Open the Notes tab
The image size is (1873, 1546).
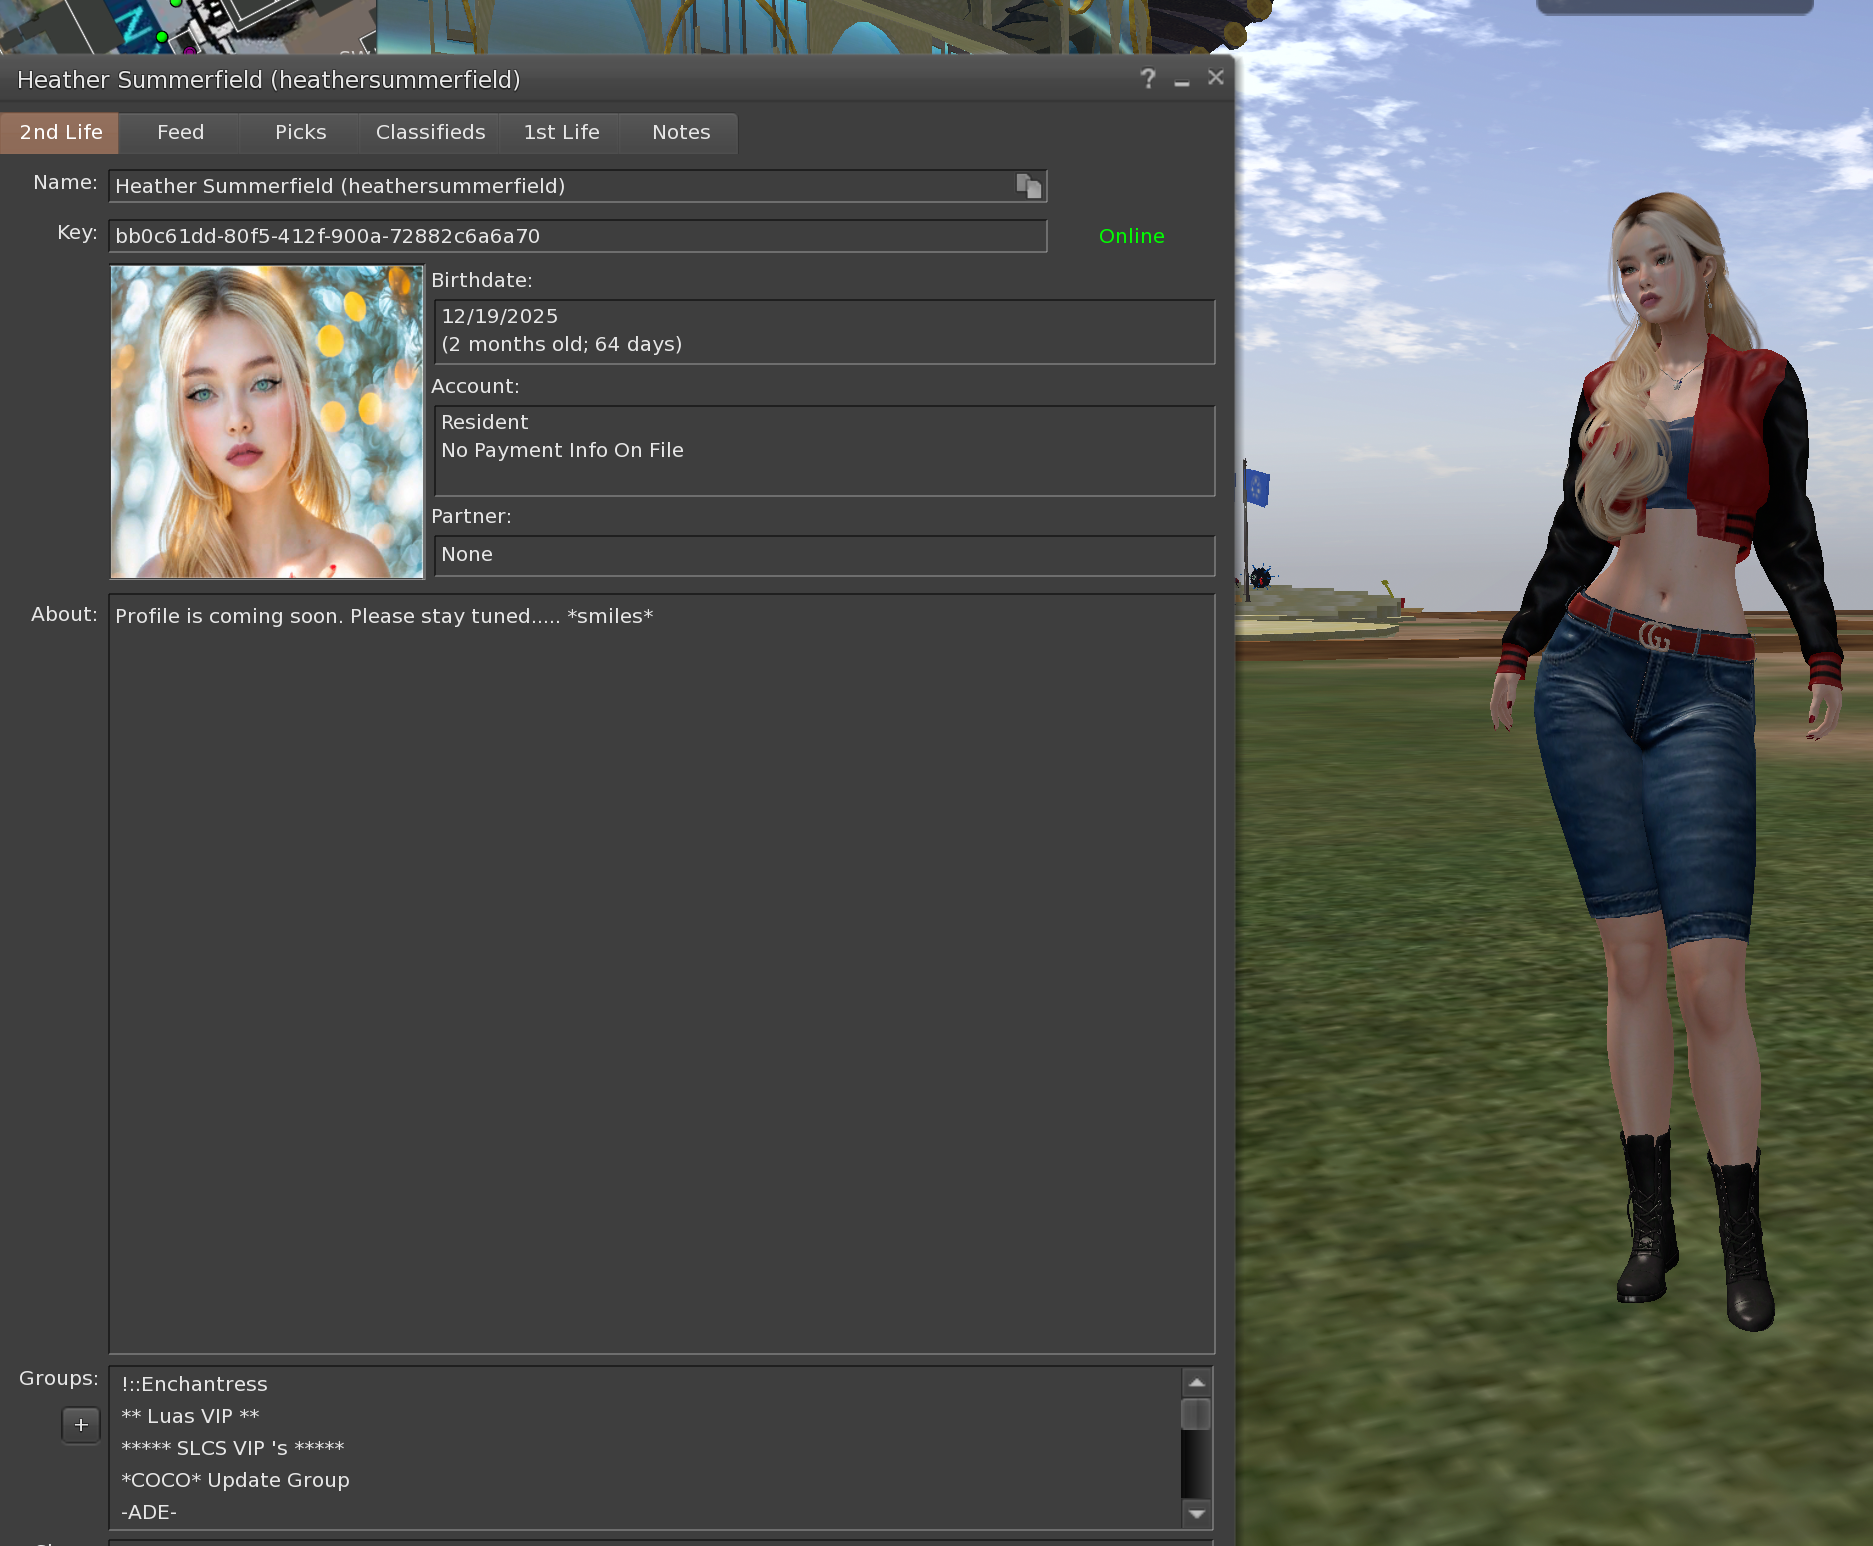pyautogui.click(x=680, y=132)
